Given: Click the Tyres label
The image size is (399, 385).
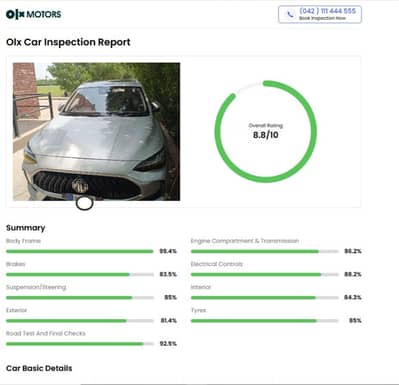Looking at the screenshot, I should point(198,310).
